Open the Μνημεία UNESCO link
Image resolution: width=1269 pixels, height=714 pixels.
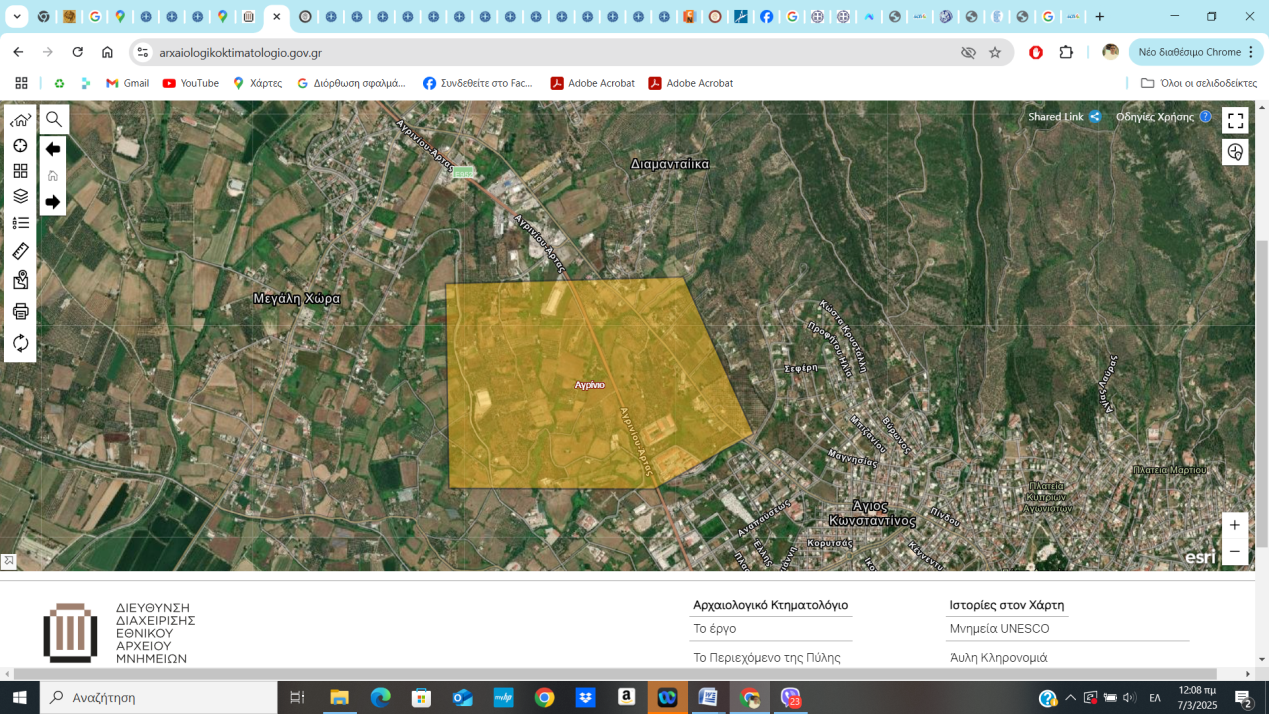tap(999, 629)
